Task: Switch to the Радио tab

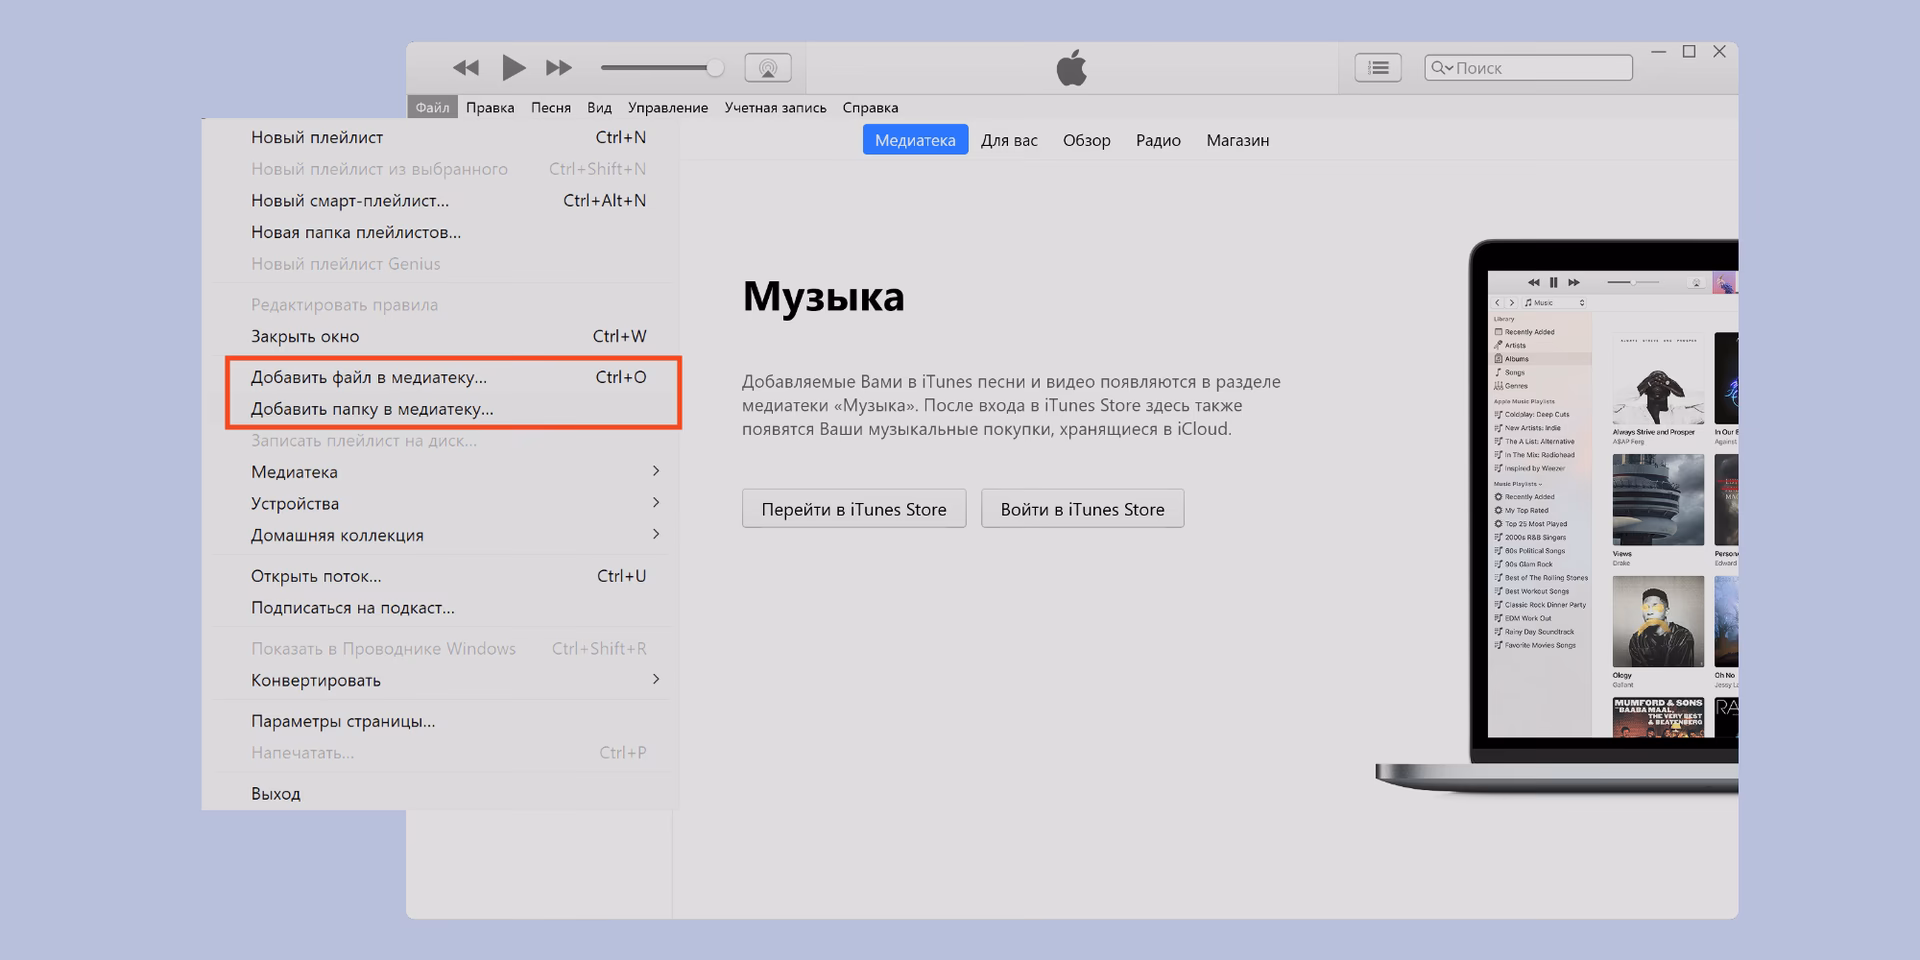Action: (1158, 140)
